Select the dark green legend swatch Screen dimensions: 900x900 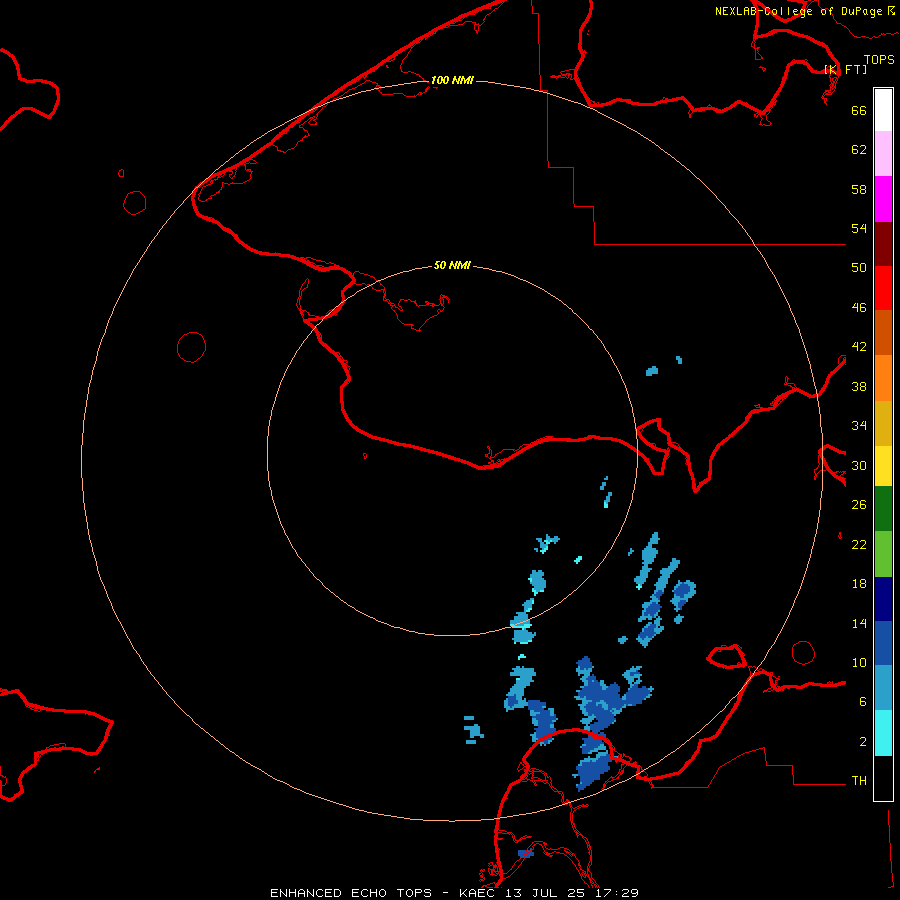(883, 509)
